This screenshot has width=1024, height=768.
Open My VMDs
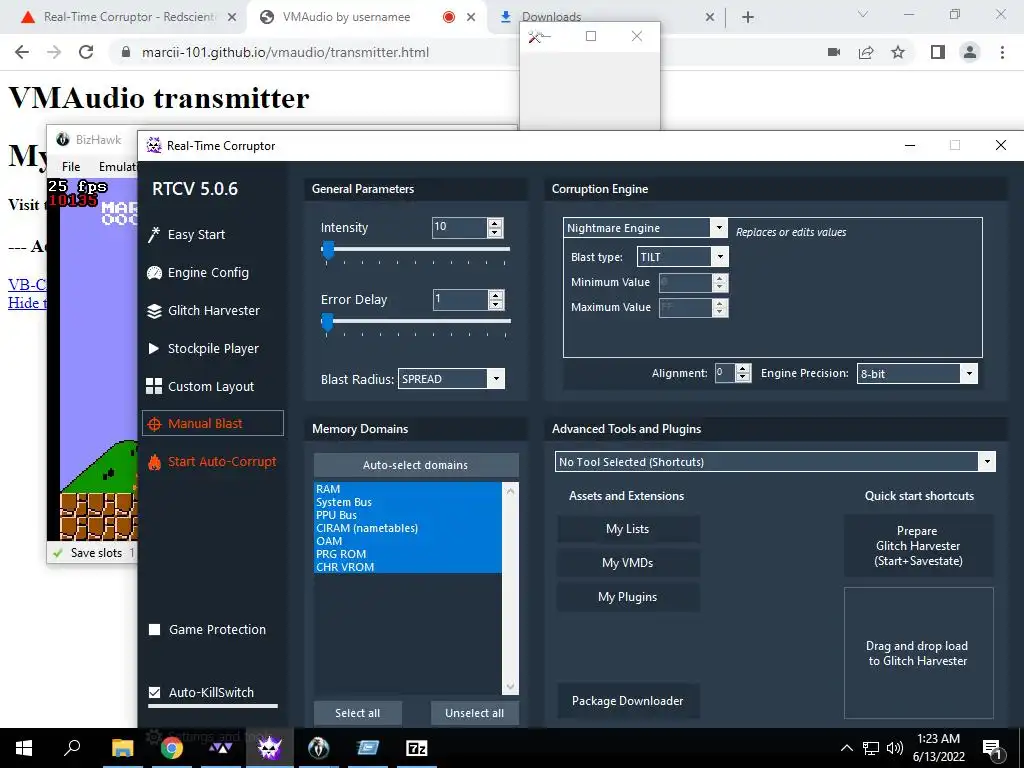point(628,563)
